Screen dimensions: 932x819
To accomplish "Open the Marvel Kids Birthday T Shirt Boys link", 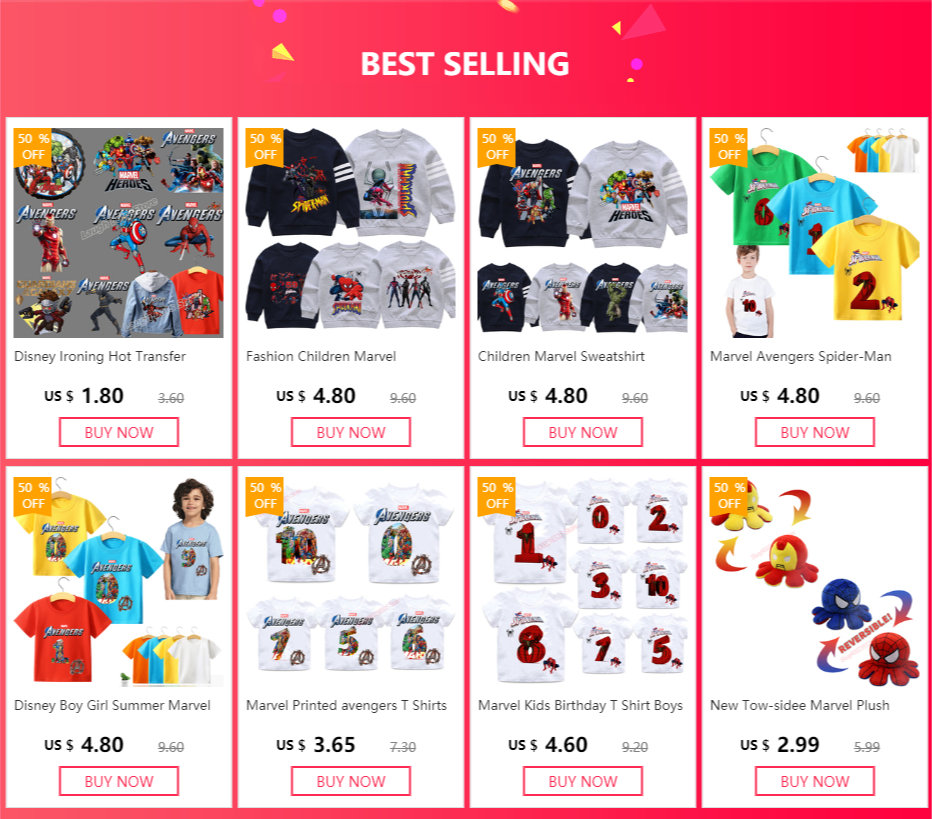I will click(580, 705).
